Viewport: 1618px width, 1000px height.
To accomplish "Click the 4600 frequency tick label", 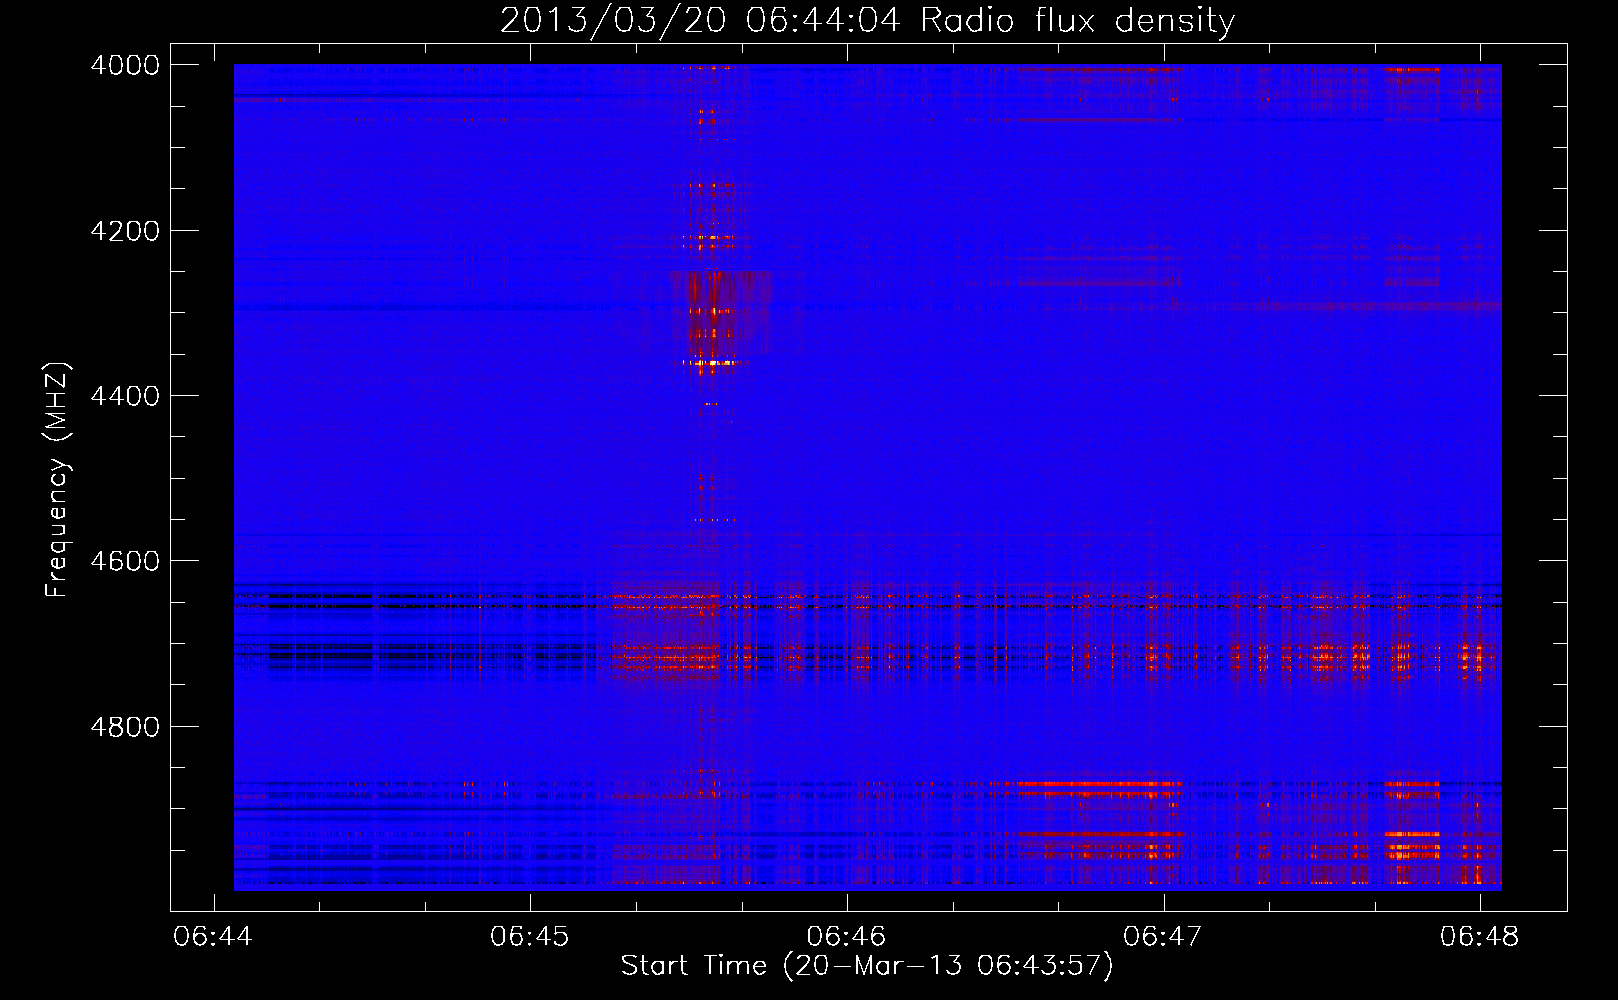I will (125, 561).
